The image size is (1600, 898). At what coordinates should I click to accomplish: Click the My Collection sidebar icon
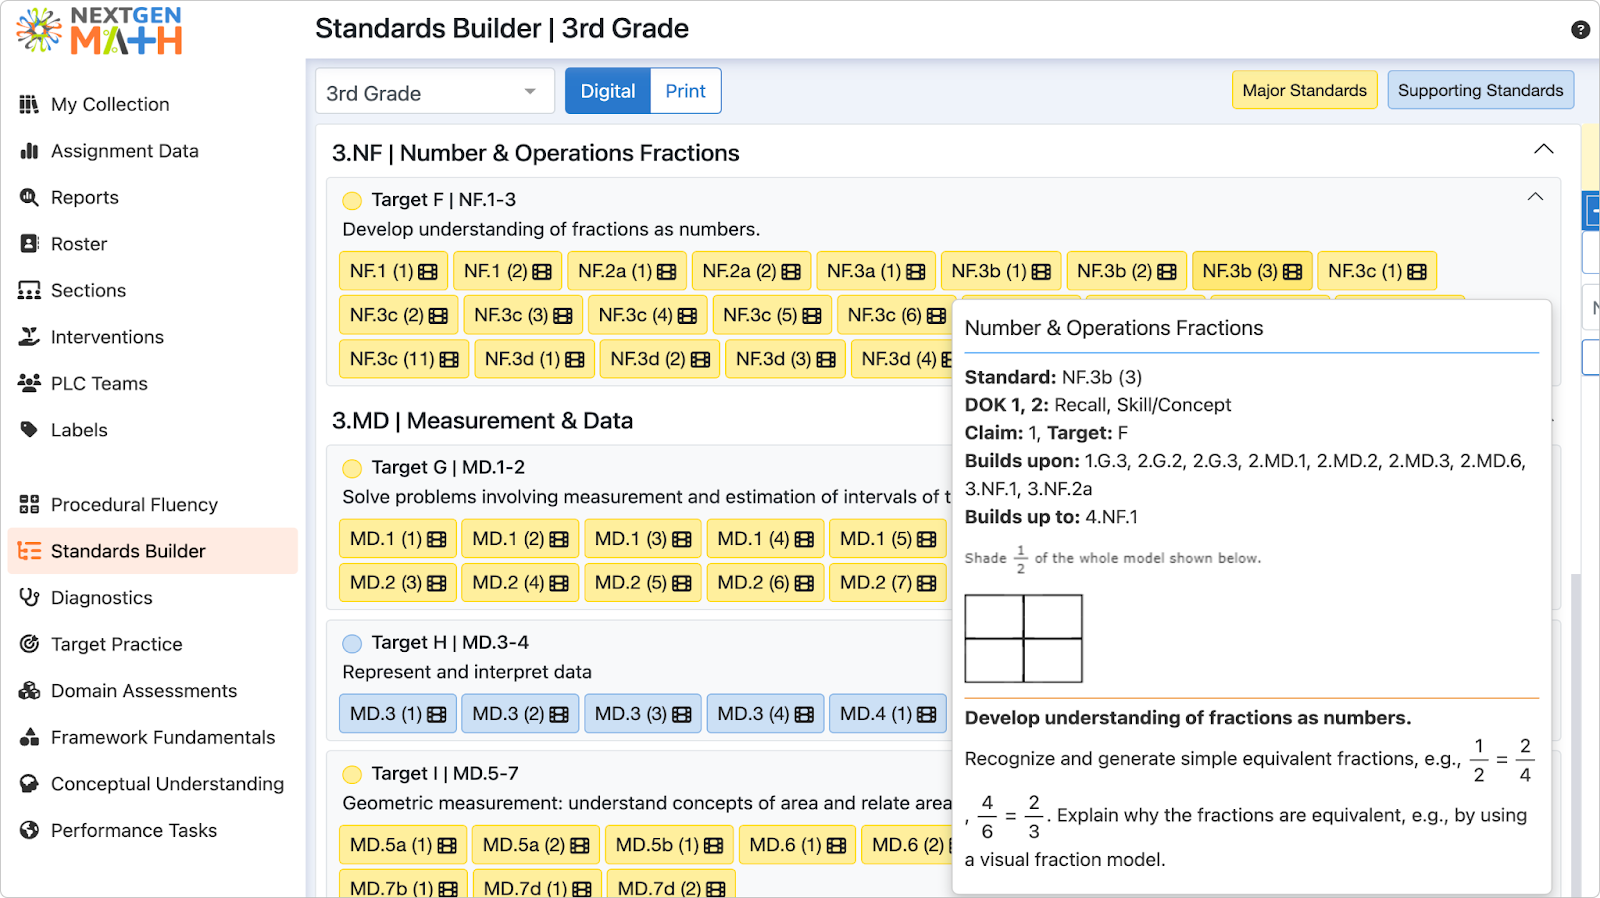(29, 104)
